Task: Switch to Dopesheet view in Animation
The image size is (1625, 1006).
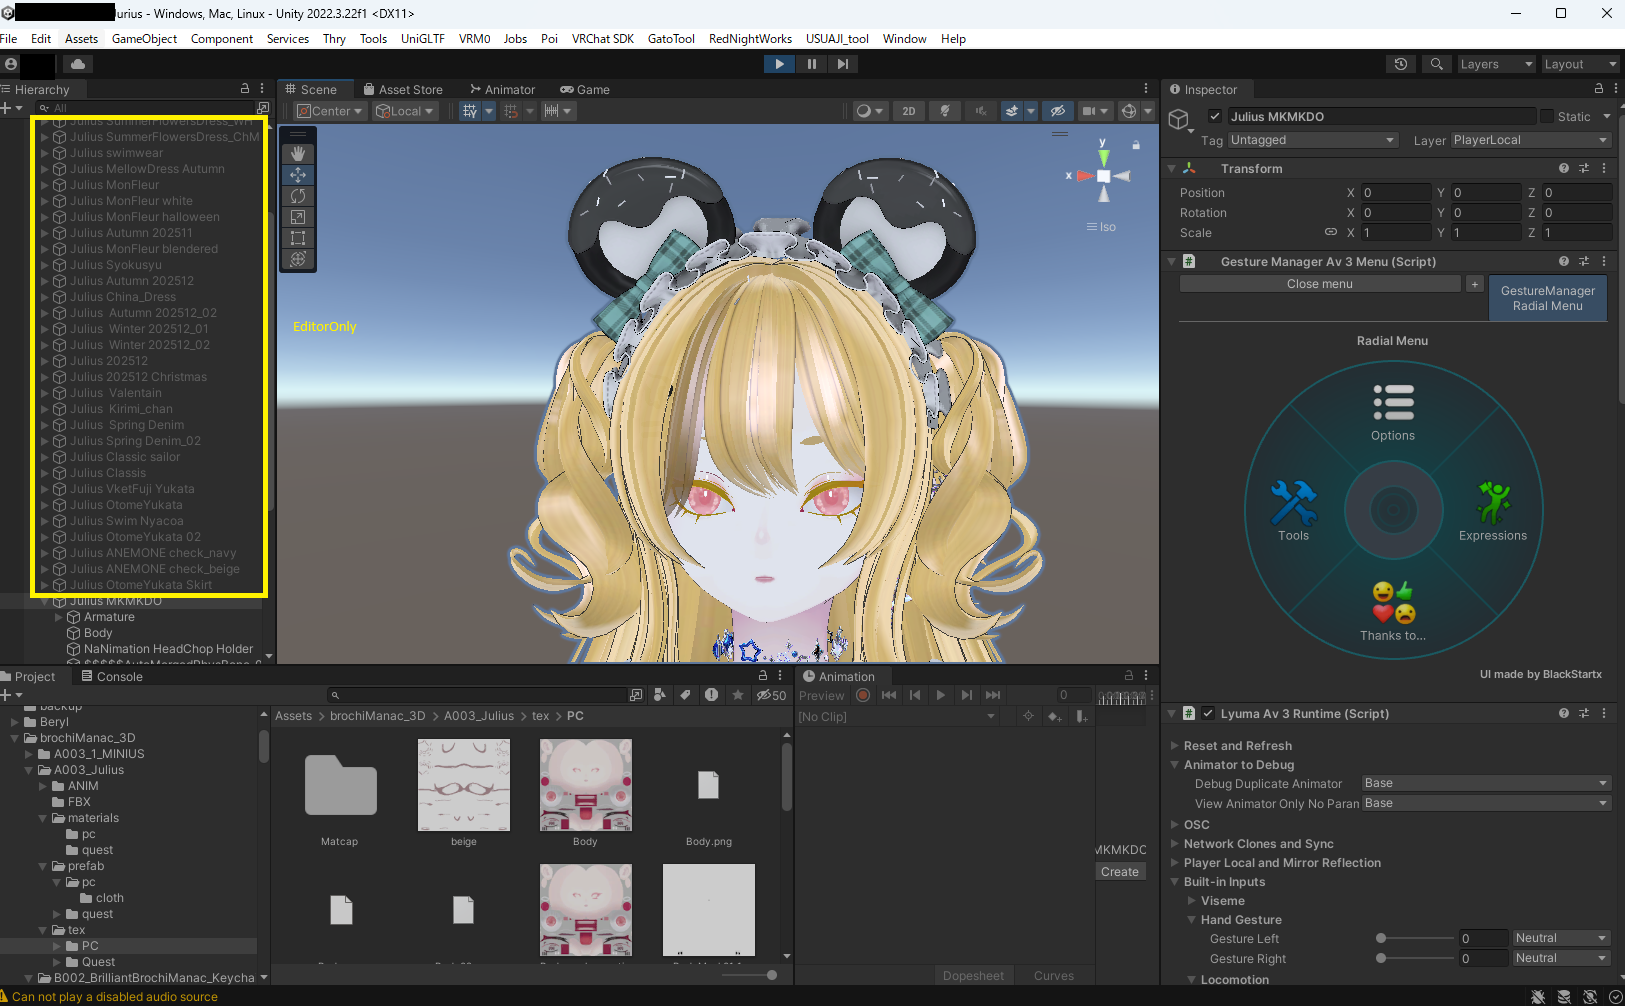Action: [x=973, y=976]
